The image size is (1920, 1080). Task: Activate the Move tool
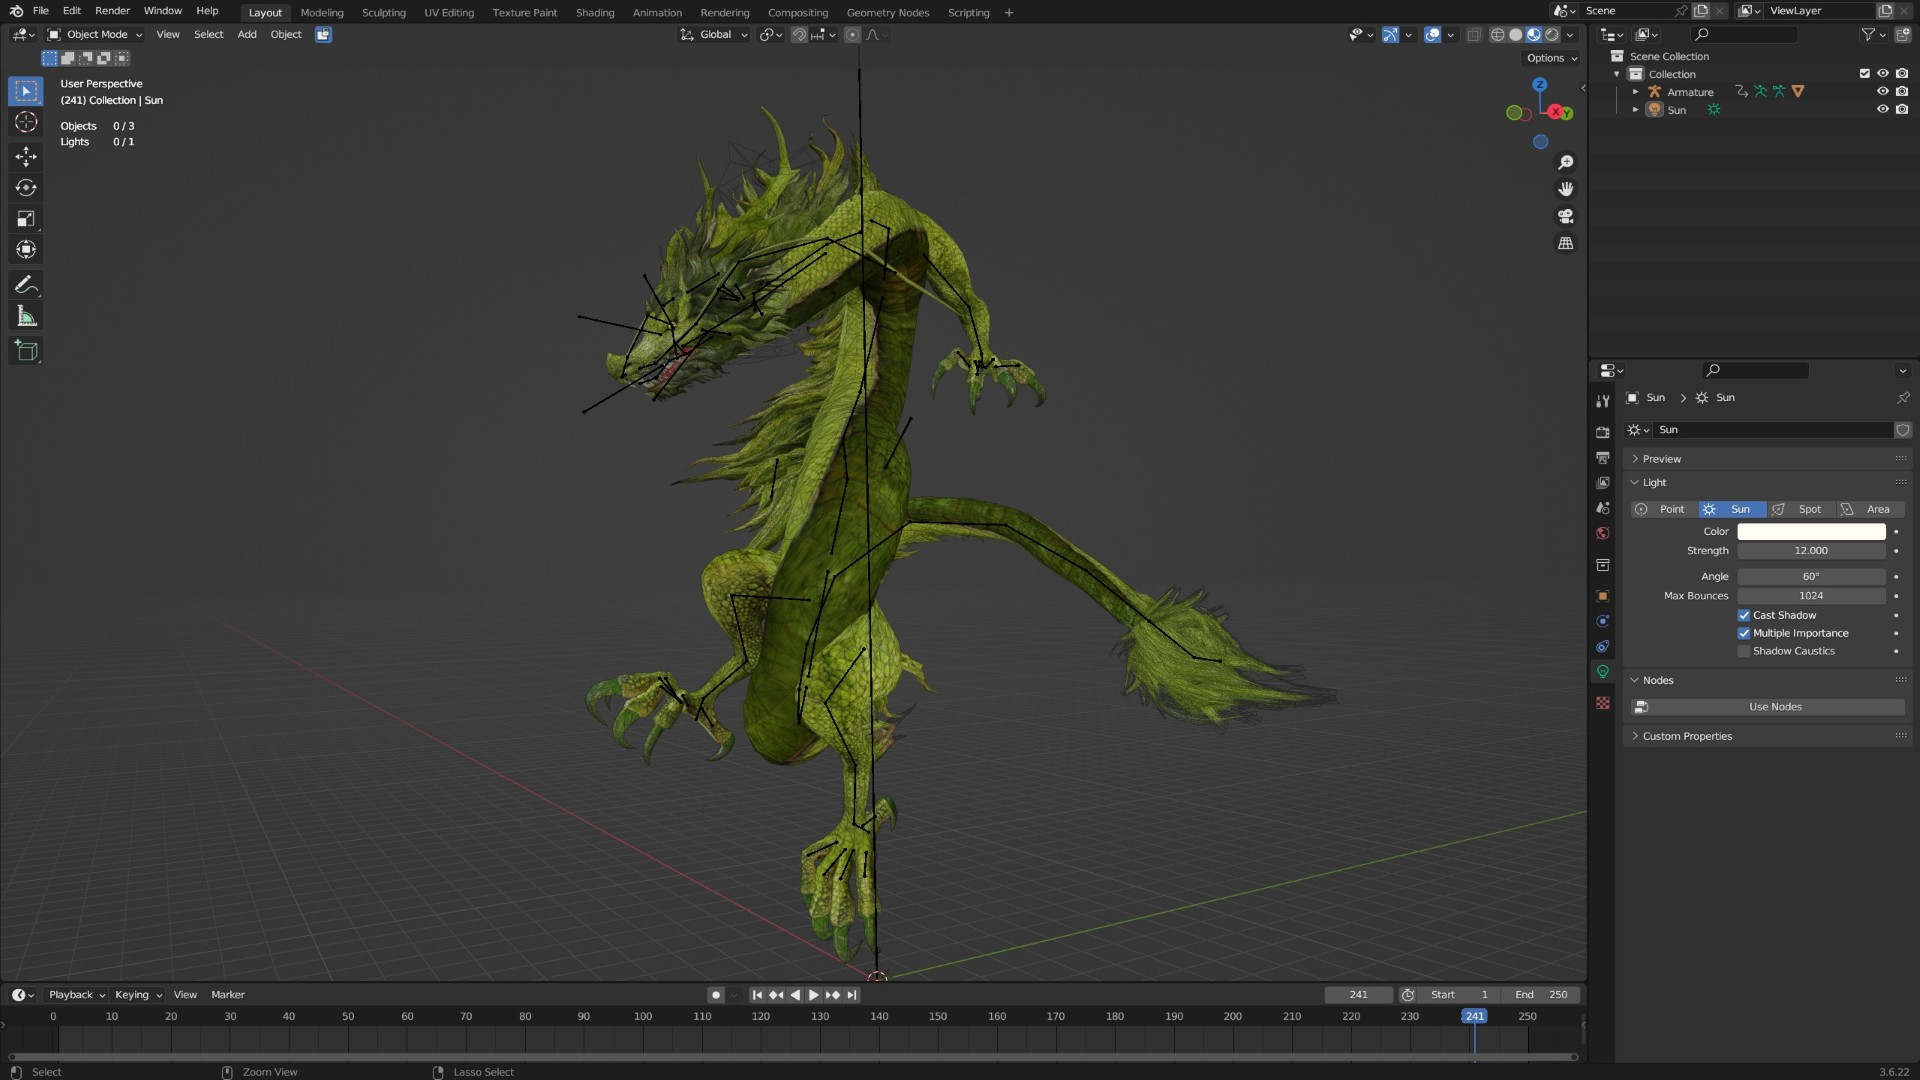click(x=26, y=156)
